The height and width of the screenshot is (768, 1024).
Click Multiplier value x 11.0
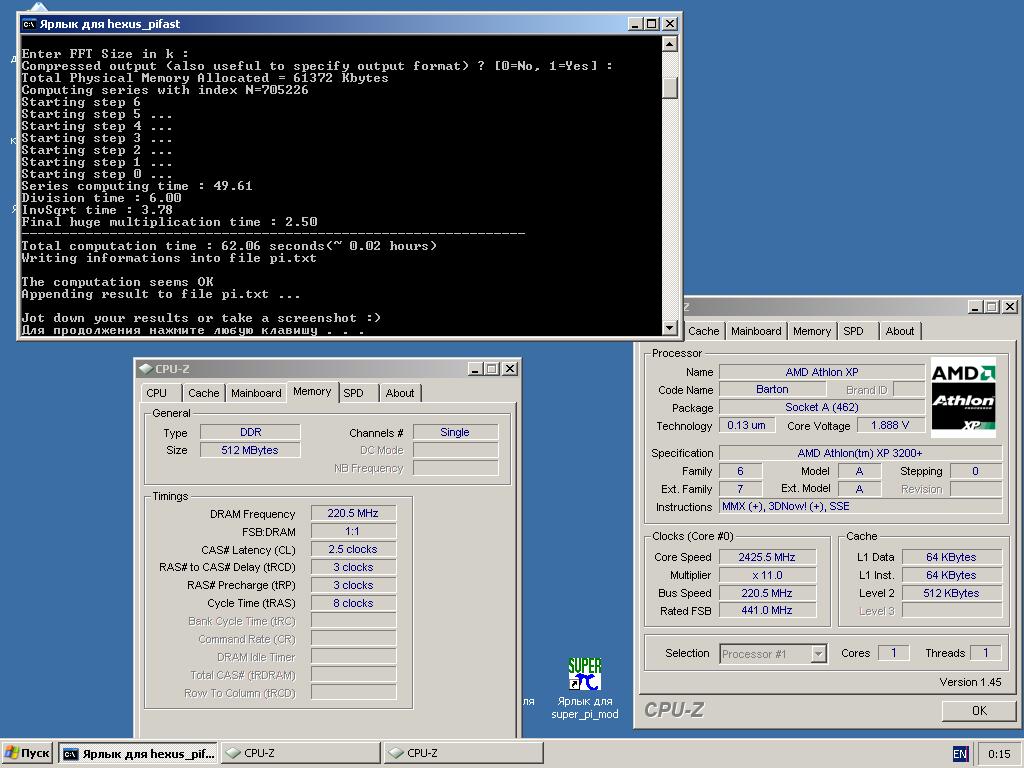(x=767, y=575)
